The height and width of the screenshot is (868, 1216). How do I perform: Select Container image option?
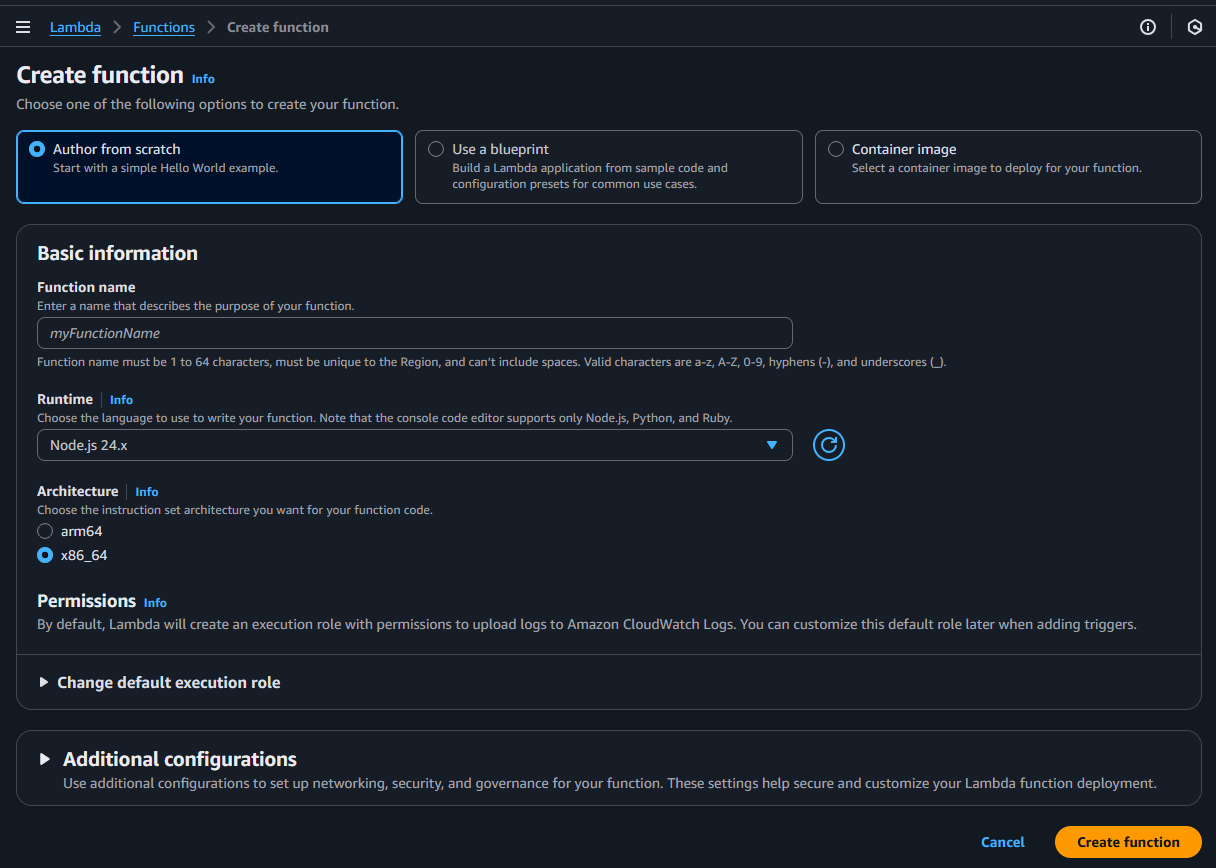[836, 149]
